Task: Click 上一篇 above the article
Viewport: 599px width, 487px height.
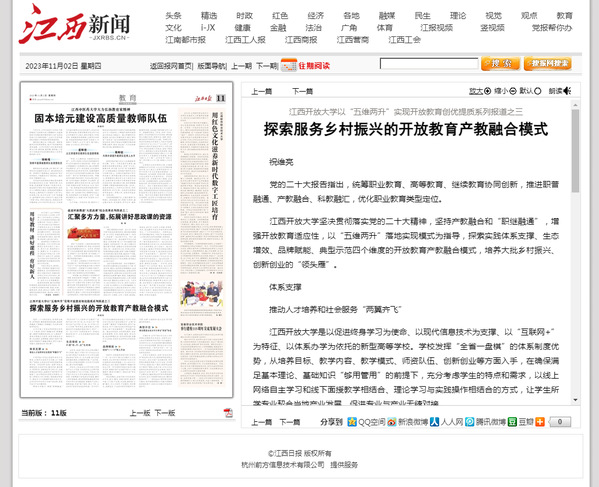Action: [262, 91]
